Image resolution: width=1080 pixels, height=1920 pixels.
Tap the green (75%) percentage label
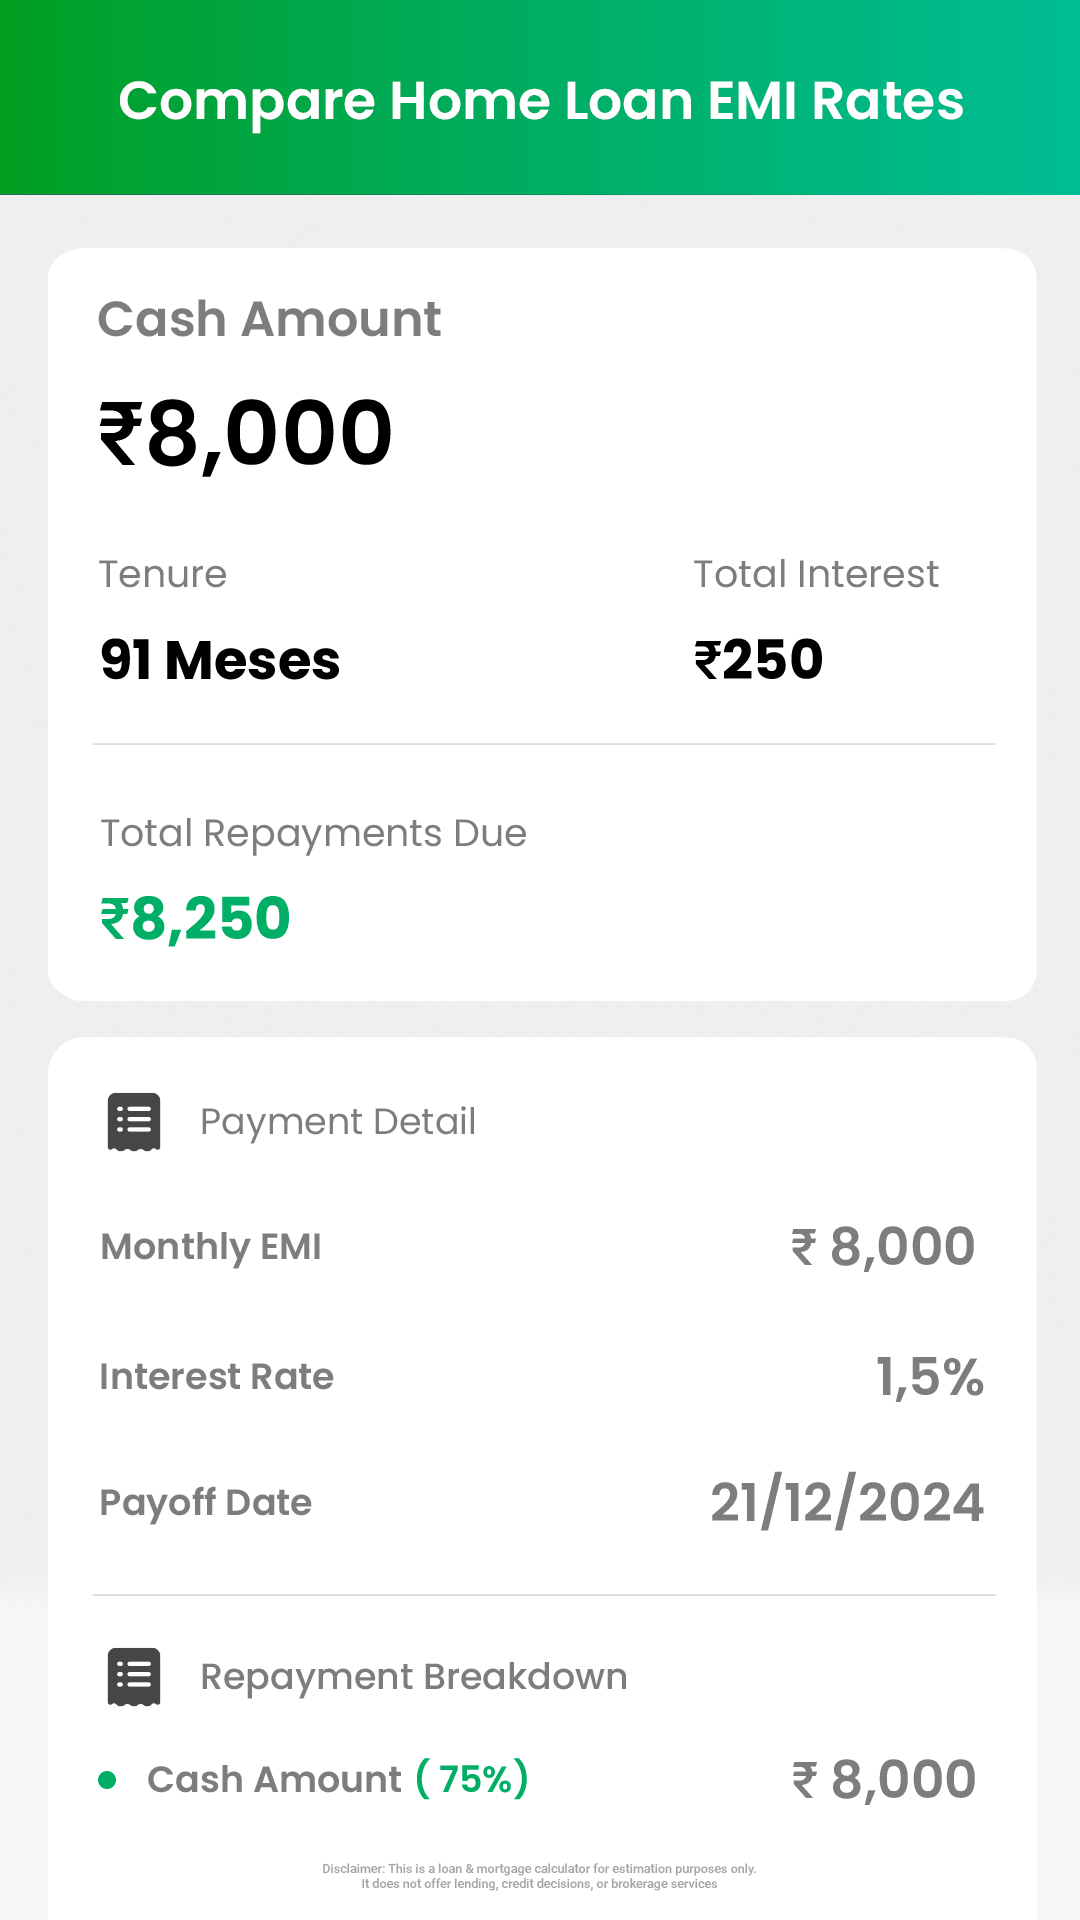pyautogui.click(x=472, y=1779)
